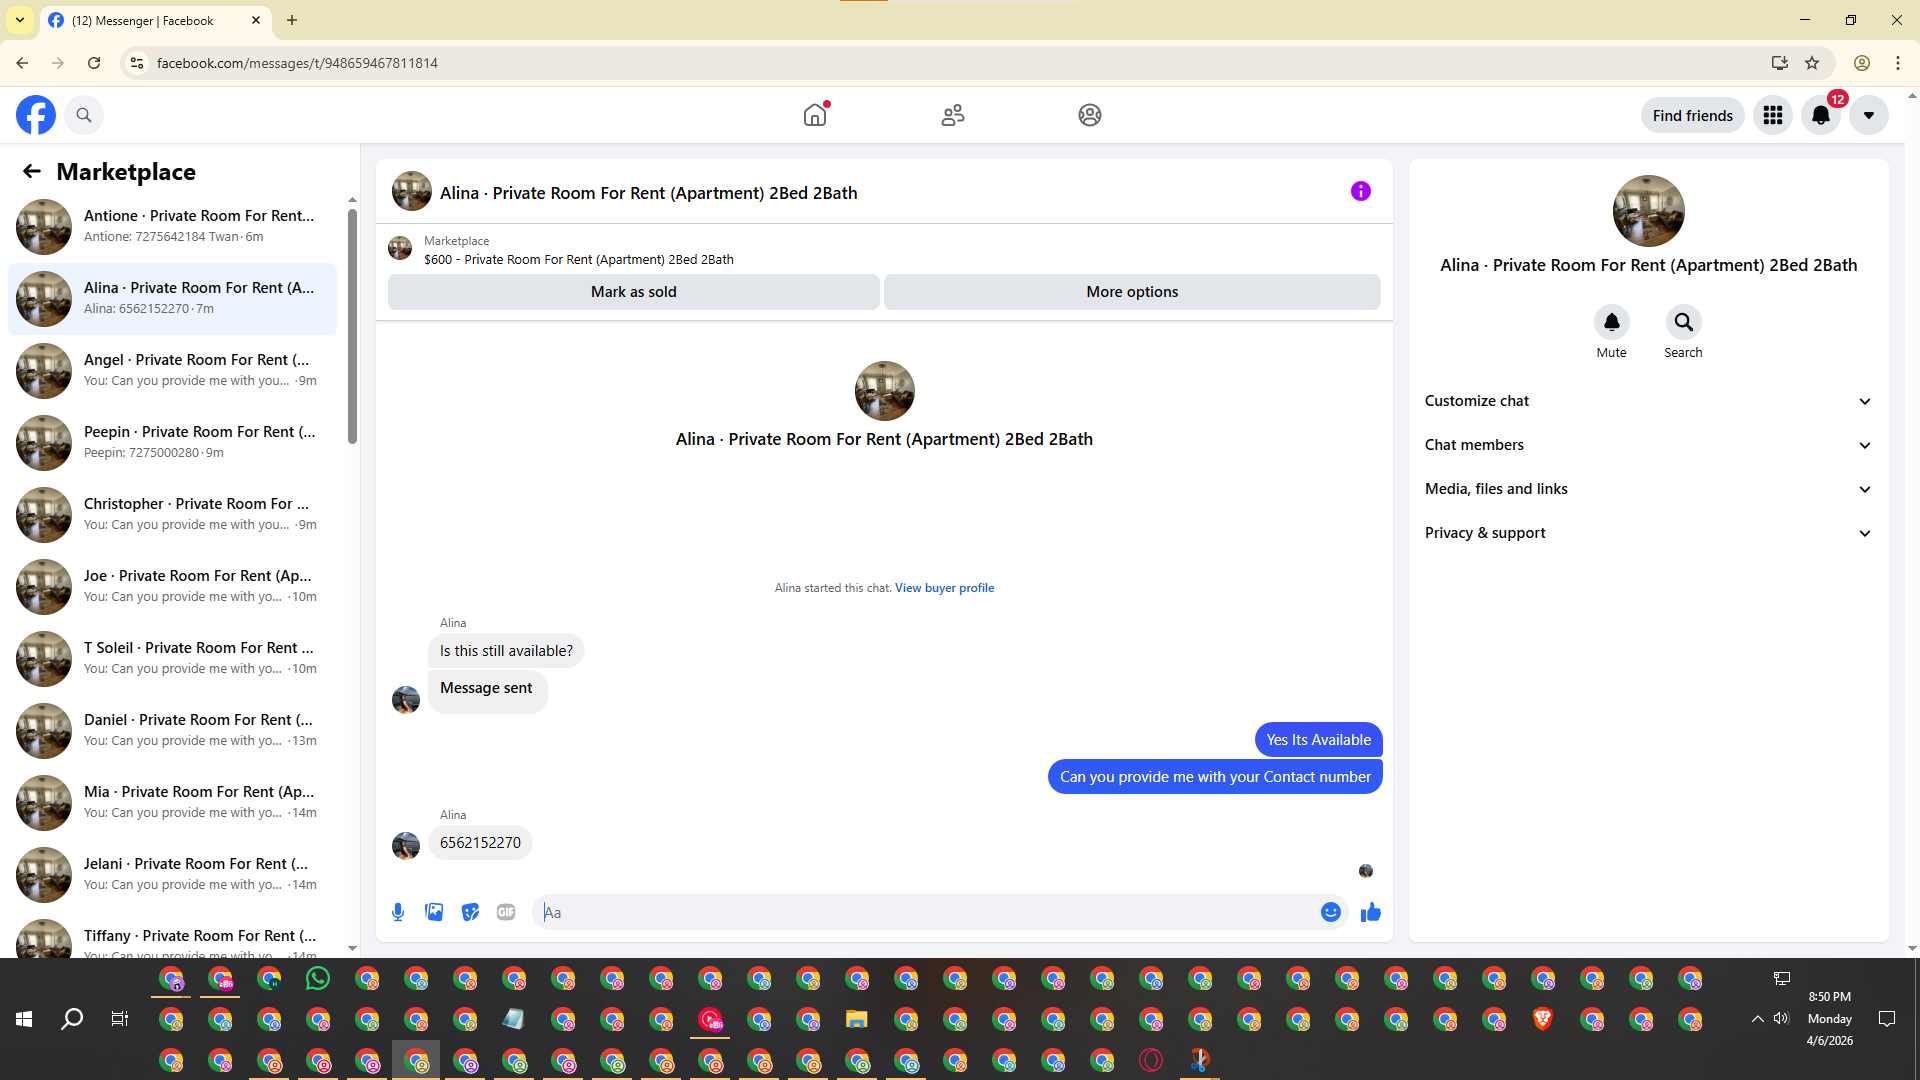Reload the page in Chrome

(94, 63)
